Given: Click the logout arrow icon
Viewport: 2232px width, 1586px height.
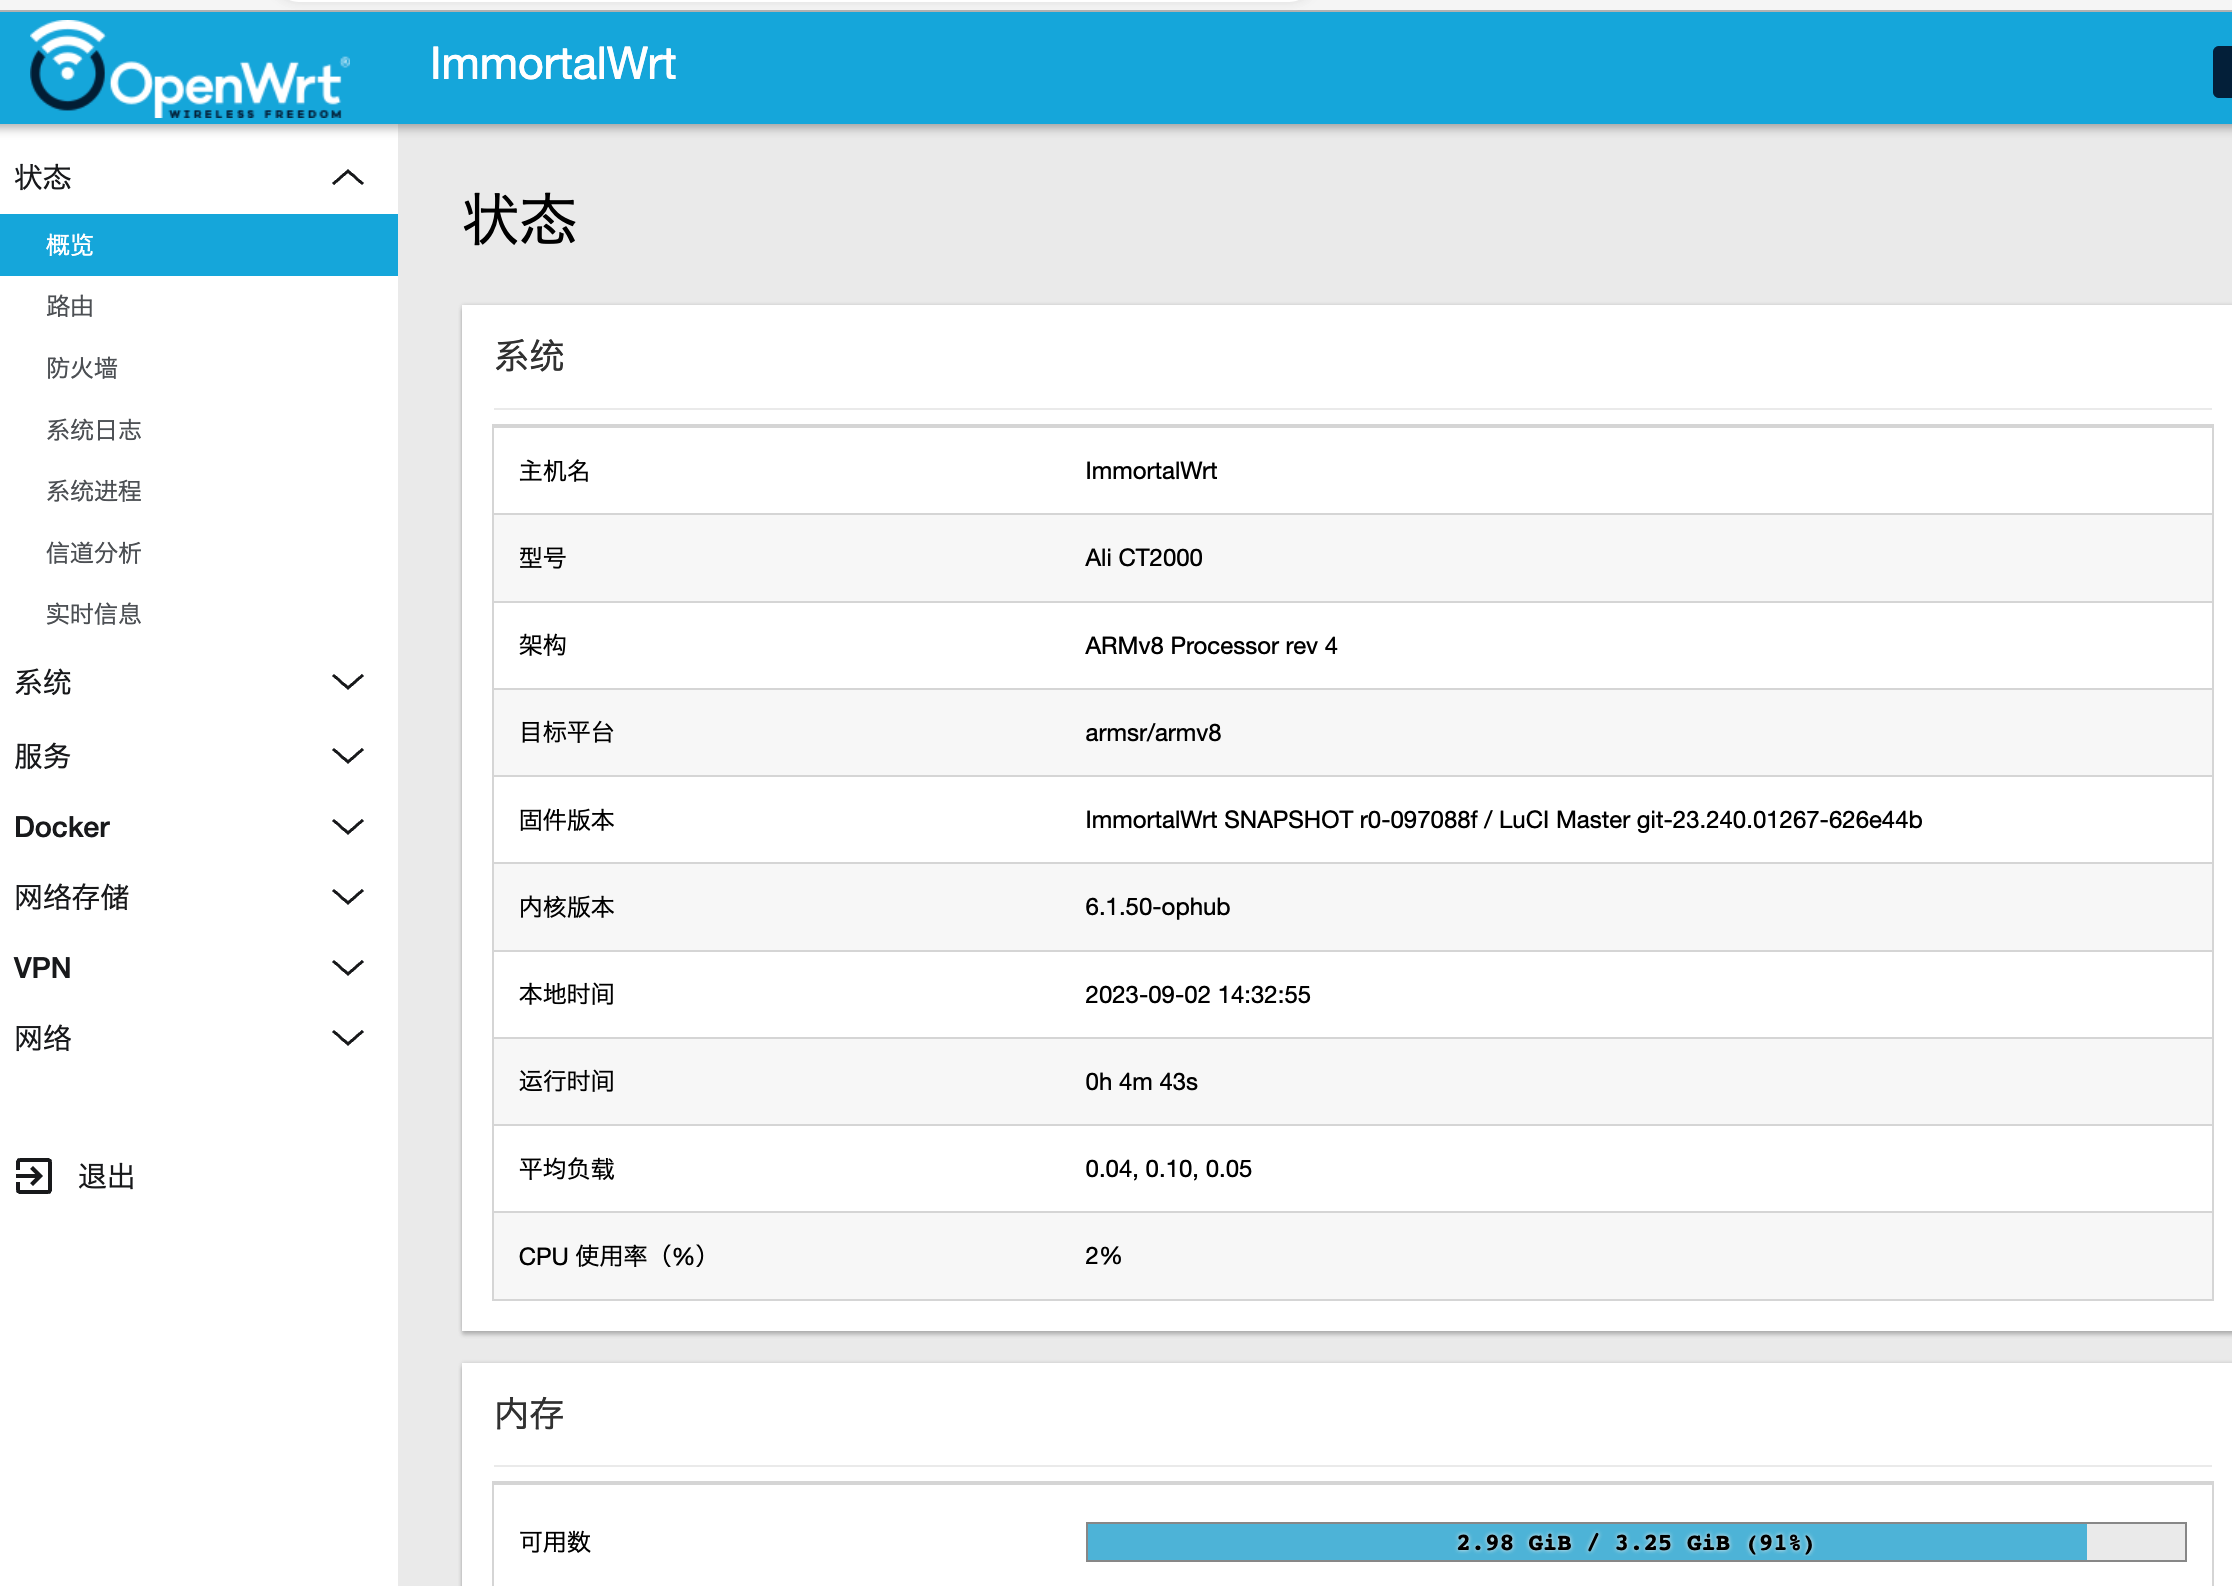Looking at the screenshot, I should pos(34,1176).
